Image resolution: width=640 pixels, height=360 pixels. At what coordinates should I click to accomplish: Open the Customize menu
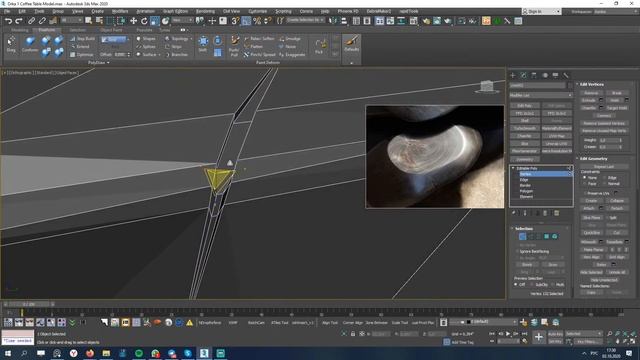click(258, 11)
